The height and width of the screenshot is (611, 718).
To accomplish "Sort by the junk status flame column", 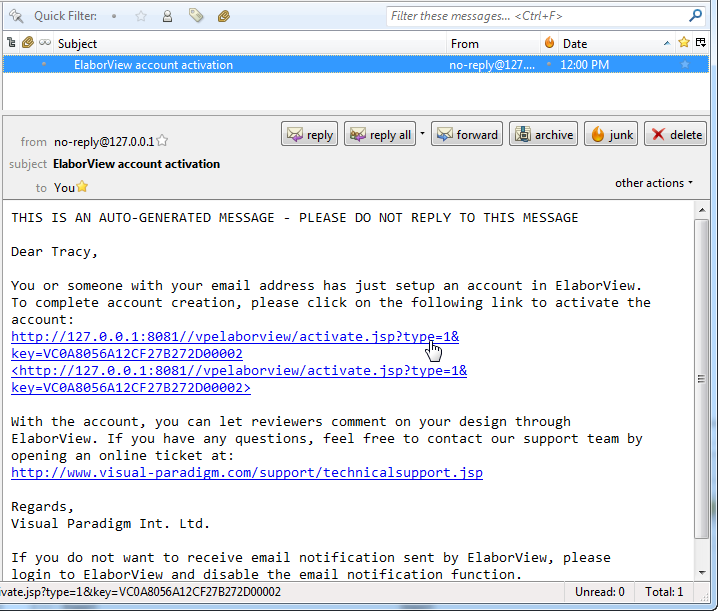I will coord(549,43).
